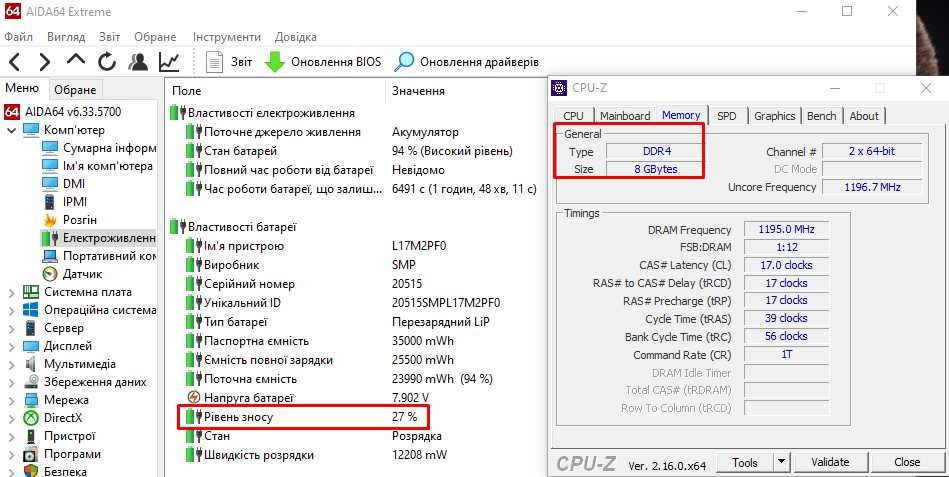Open the Файл menu
The image size is (949, 477).
tap(18, 37)
